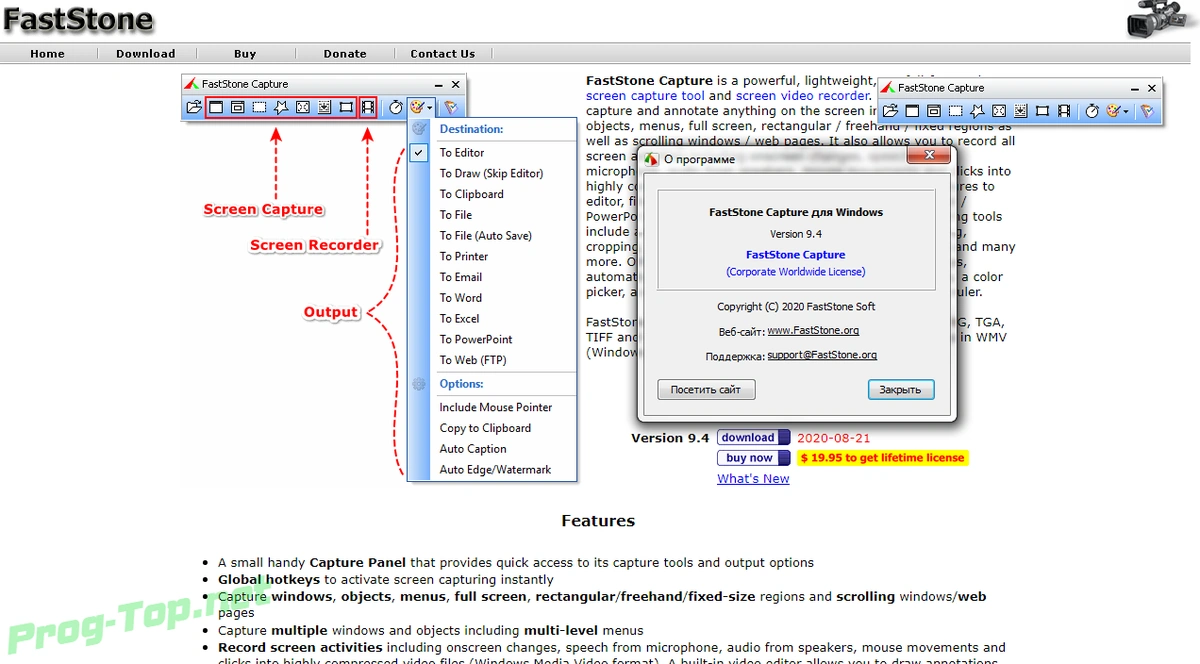
Task: Select Scrolling Window icon in right panel
Action: tap(1021, 111)
